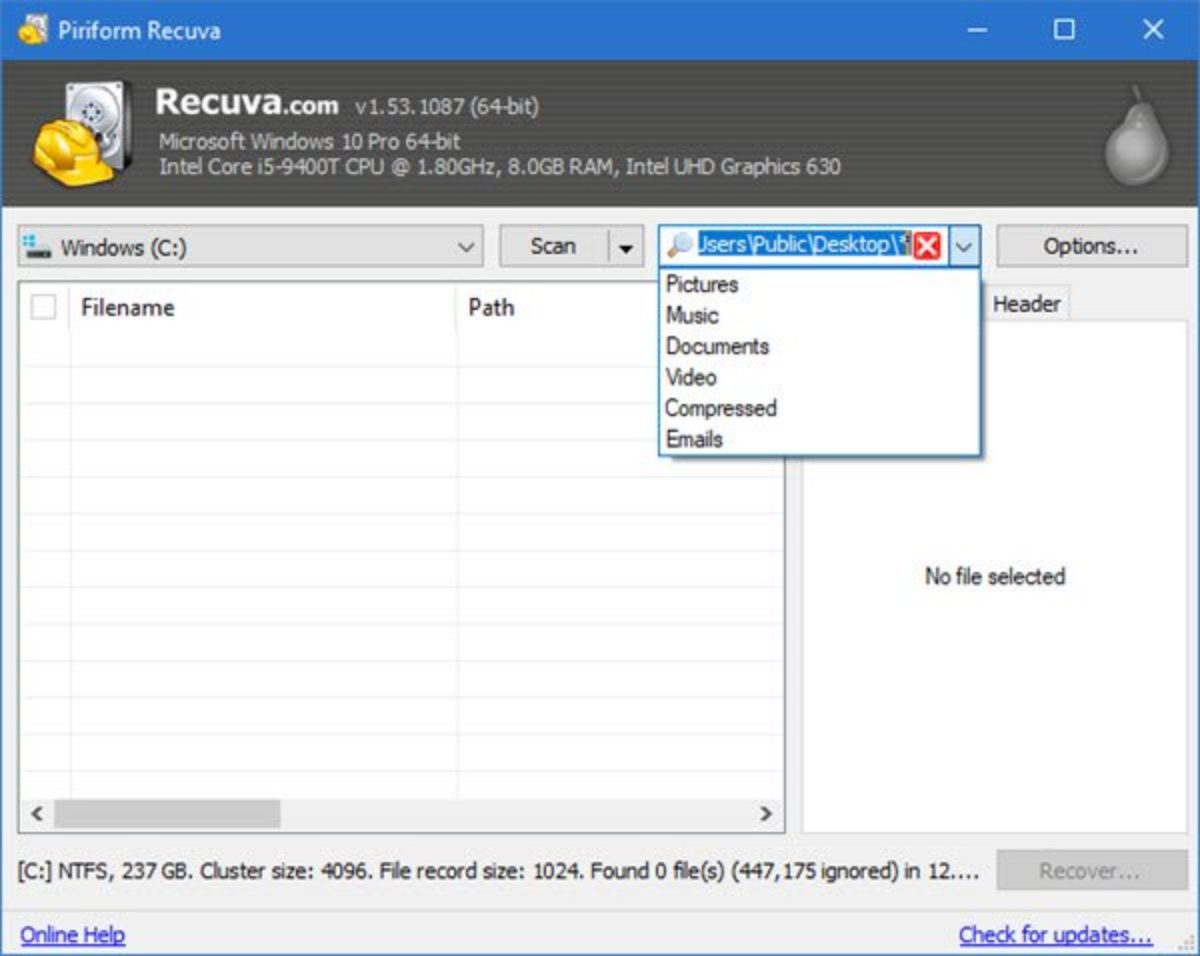Click the Recuva.com version heading

tap(346, 103)
